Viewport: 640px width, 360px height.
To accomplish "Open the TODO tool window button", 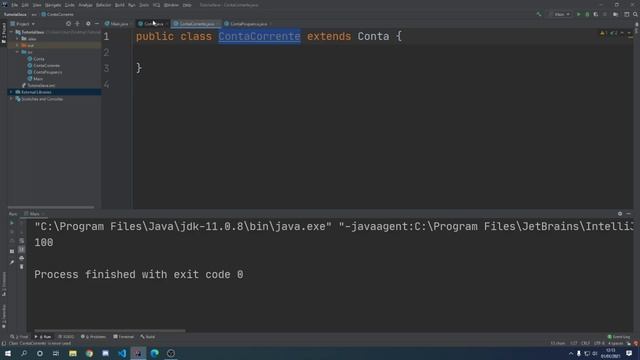I will pyautogui.click(x=66, y=337).
